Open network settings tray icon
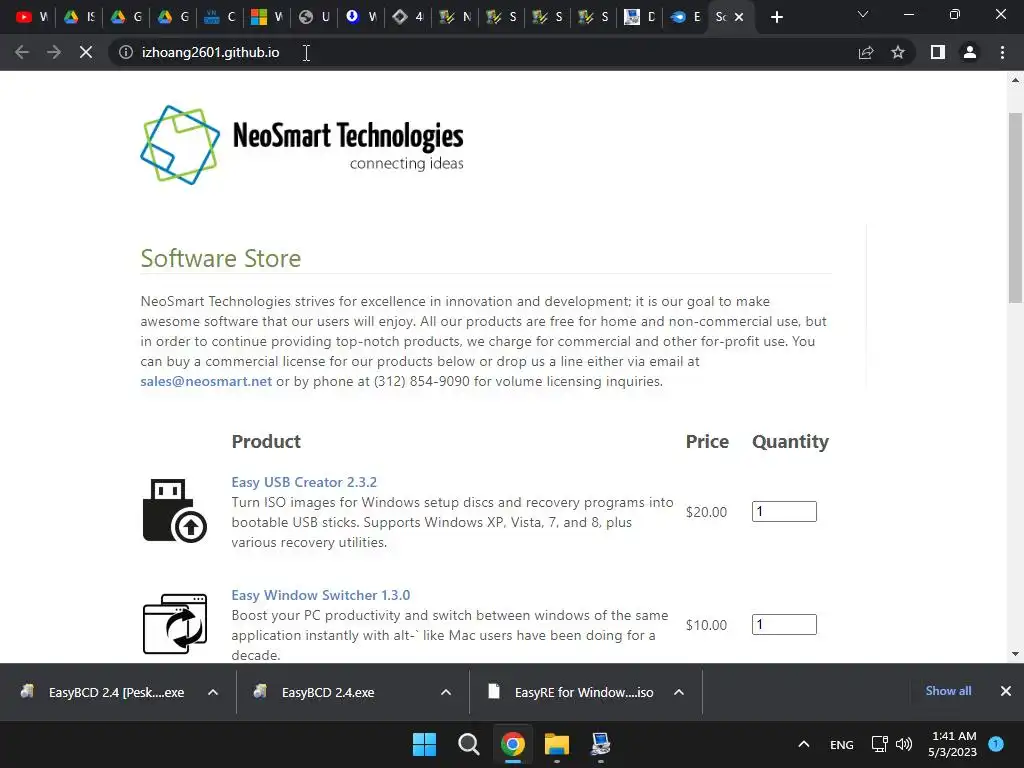1024x768 pixels. tap(880, 744)
